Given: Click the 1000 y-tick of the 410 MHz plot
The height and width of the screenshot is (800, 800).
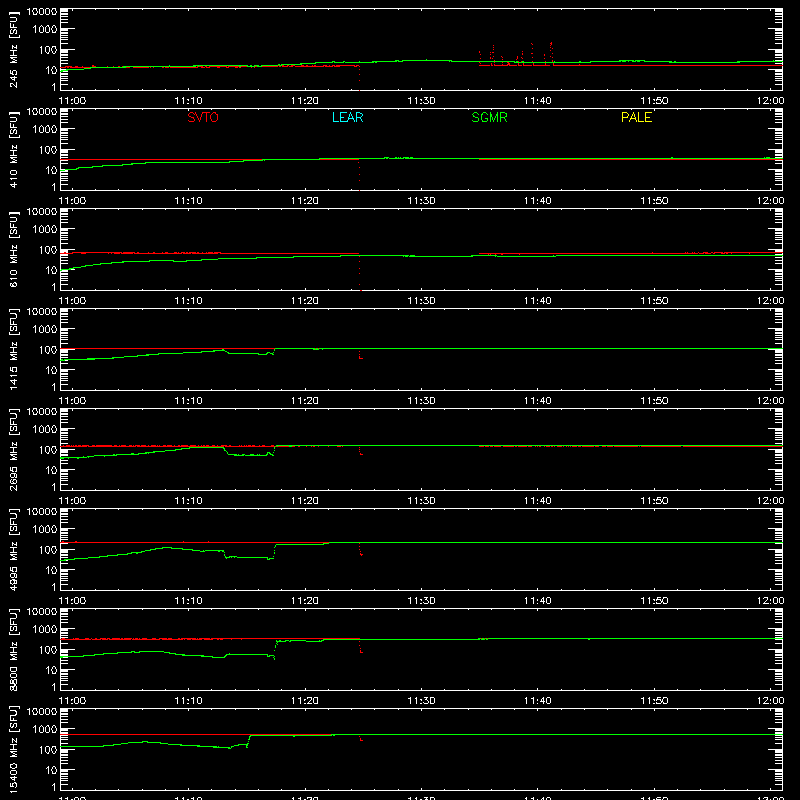Looking at the screenshot, I should pos(45,129).
